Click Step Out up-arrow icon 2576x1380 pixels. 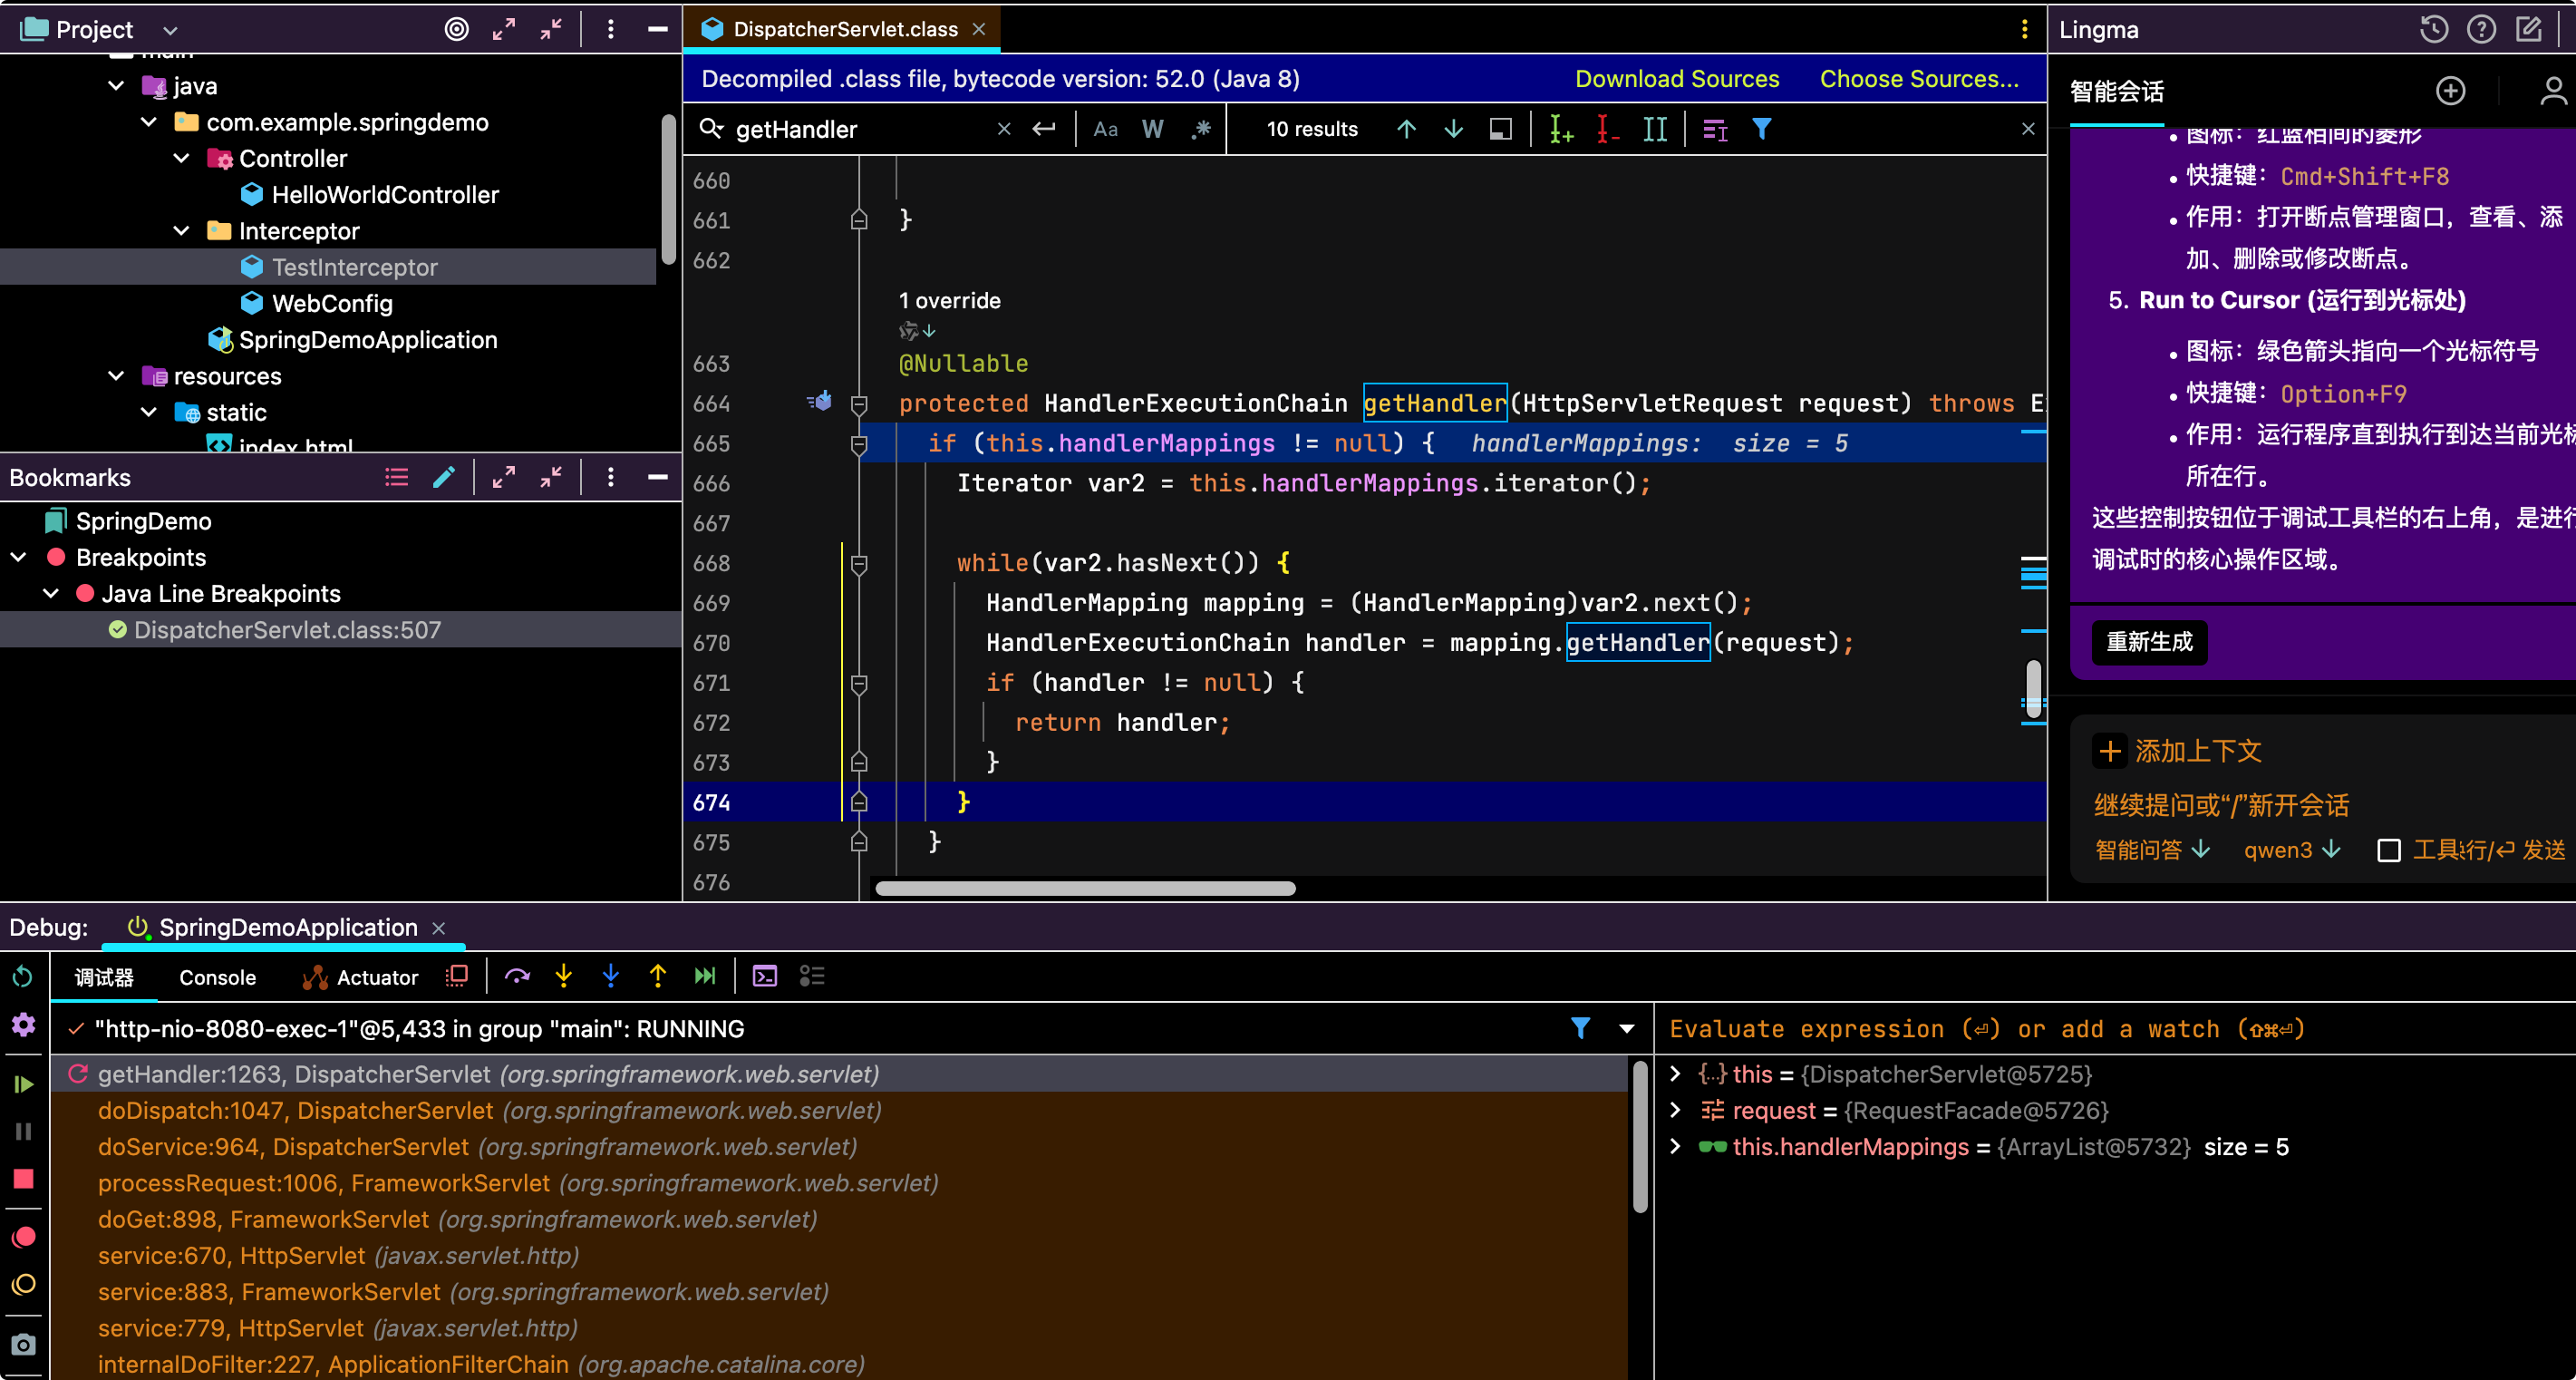[658, 977]
